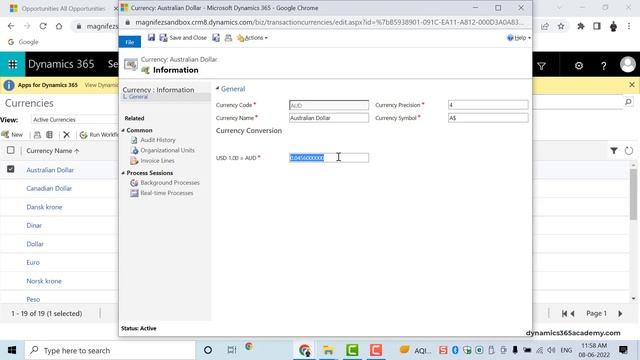
Task: Click the USD to AUD conversion rate field
Action: tap(329, 158)
